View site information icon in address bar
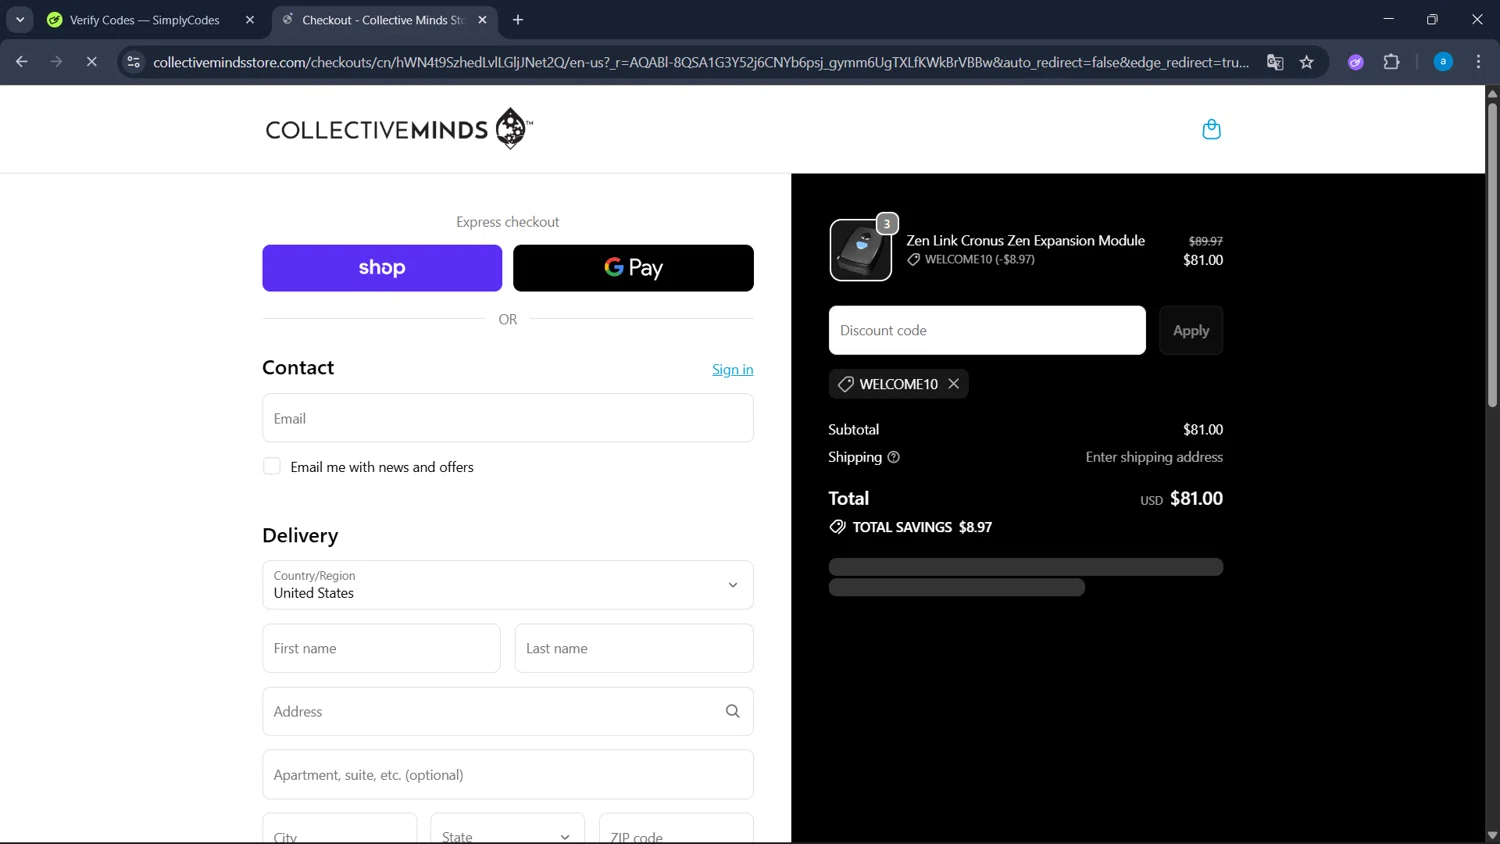This screenshot has width=1500, height=844. tap(133, 62)
